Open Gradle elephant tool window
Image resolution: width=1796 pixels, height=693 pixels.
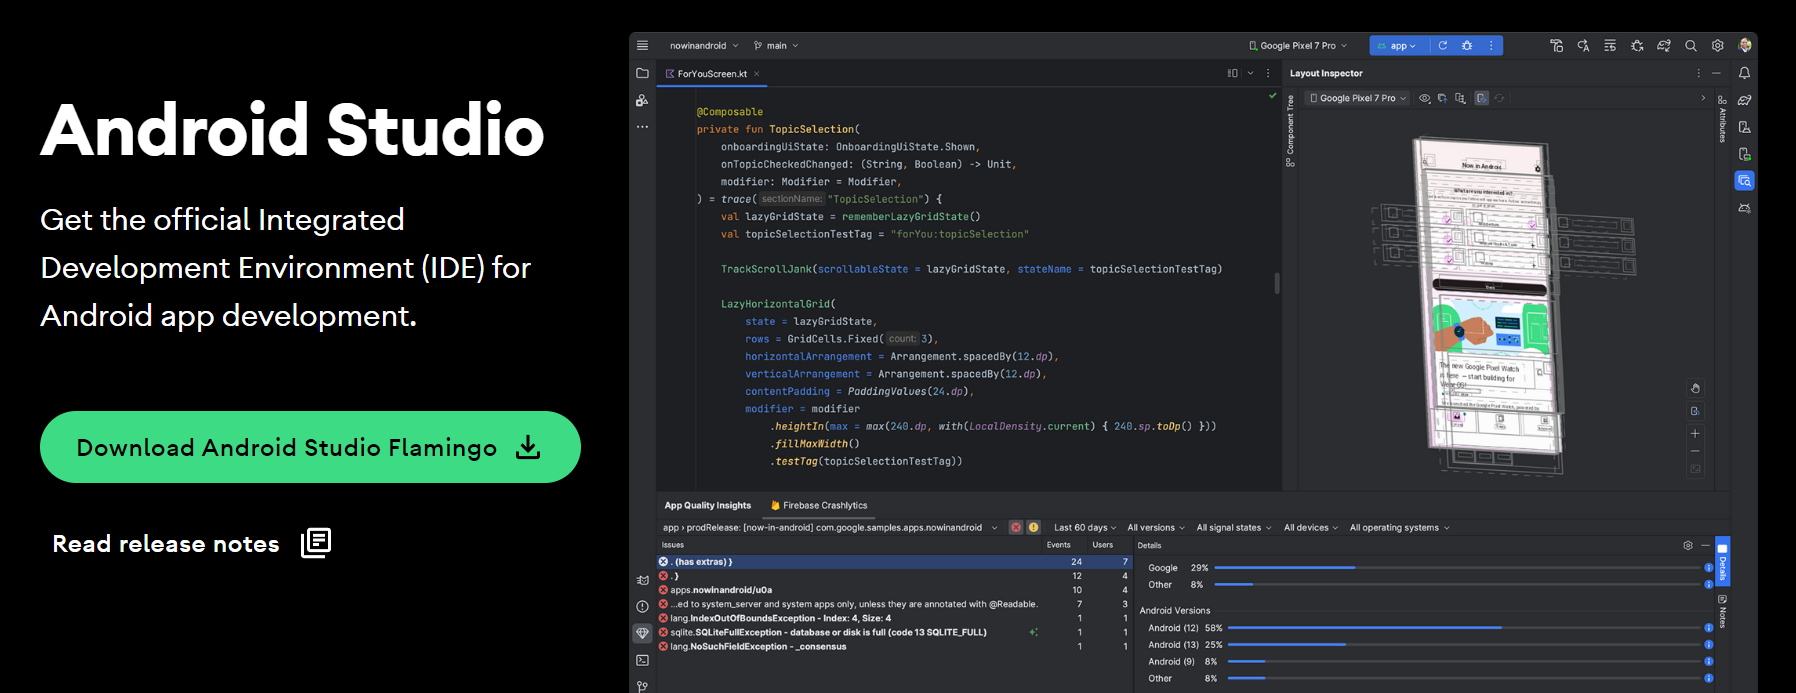[1744, 100]
